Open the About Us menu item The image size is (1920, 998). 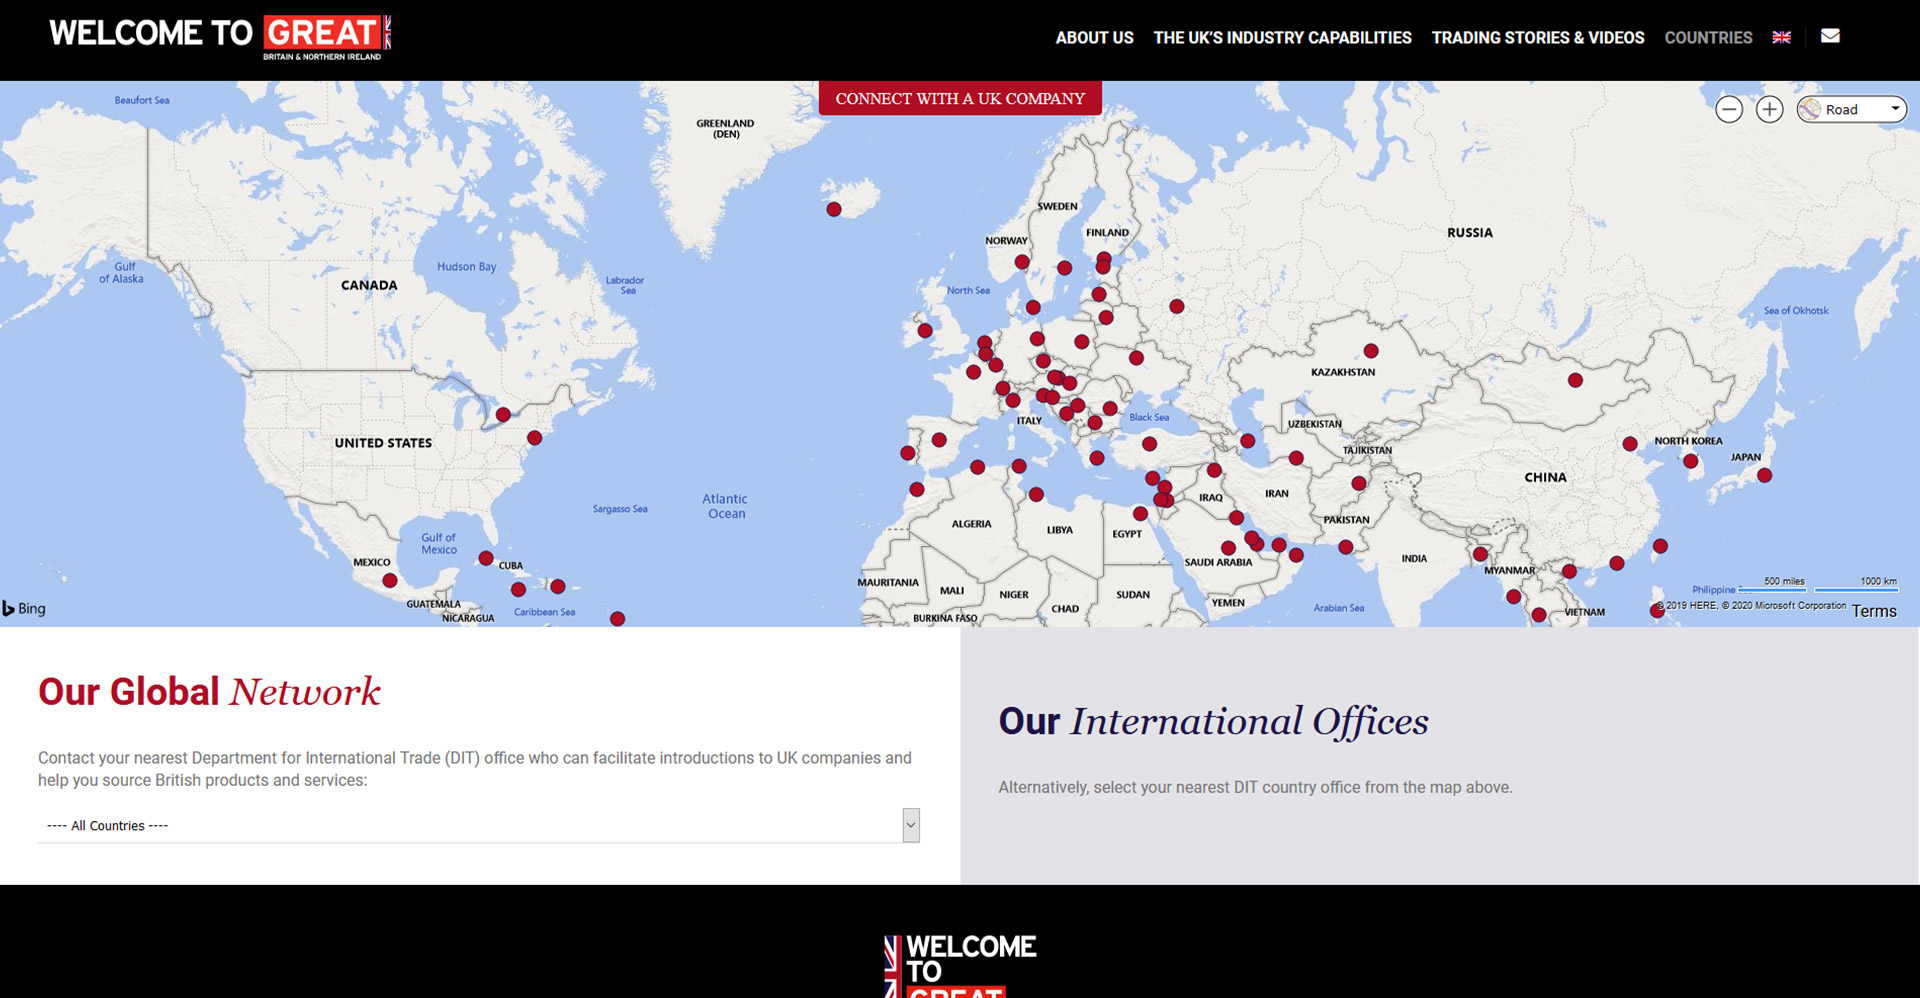tap(1094, 38)
